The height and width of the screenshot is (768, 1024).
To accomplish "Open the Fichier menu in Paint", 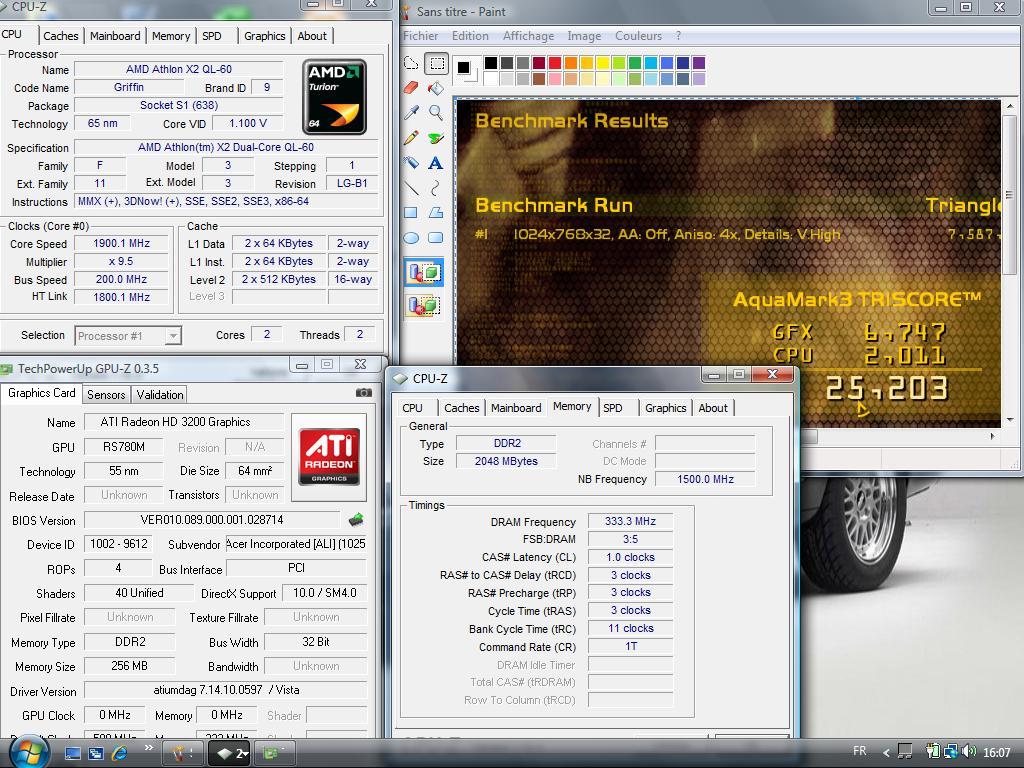I will coord(421,36).
